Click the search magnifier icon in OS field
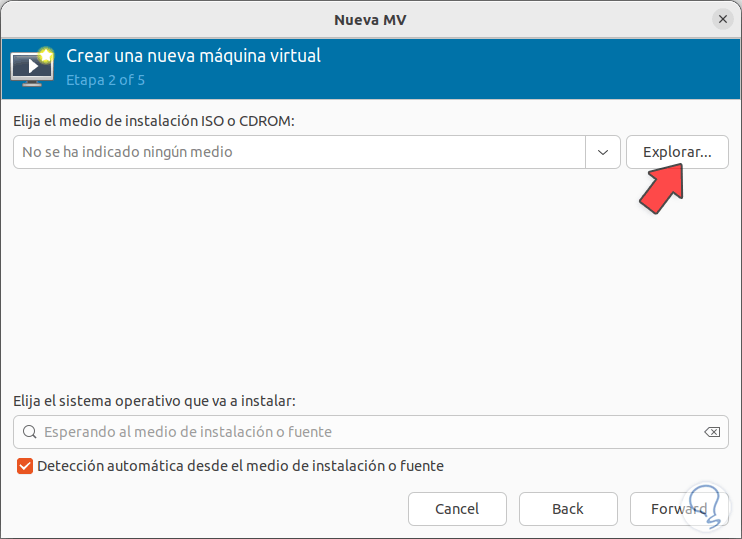The width and height of the screenshot is (742, 539). pyautogui.click(x=29, y=432)
